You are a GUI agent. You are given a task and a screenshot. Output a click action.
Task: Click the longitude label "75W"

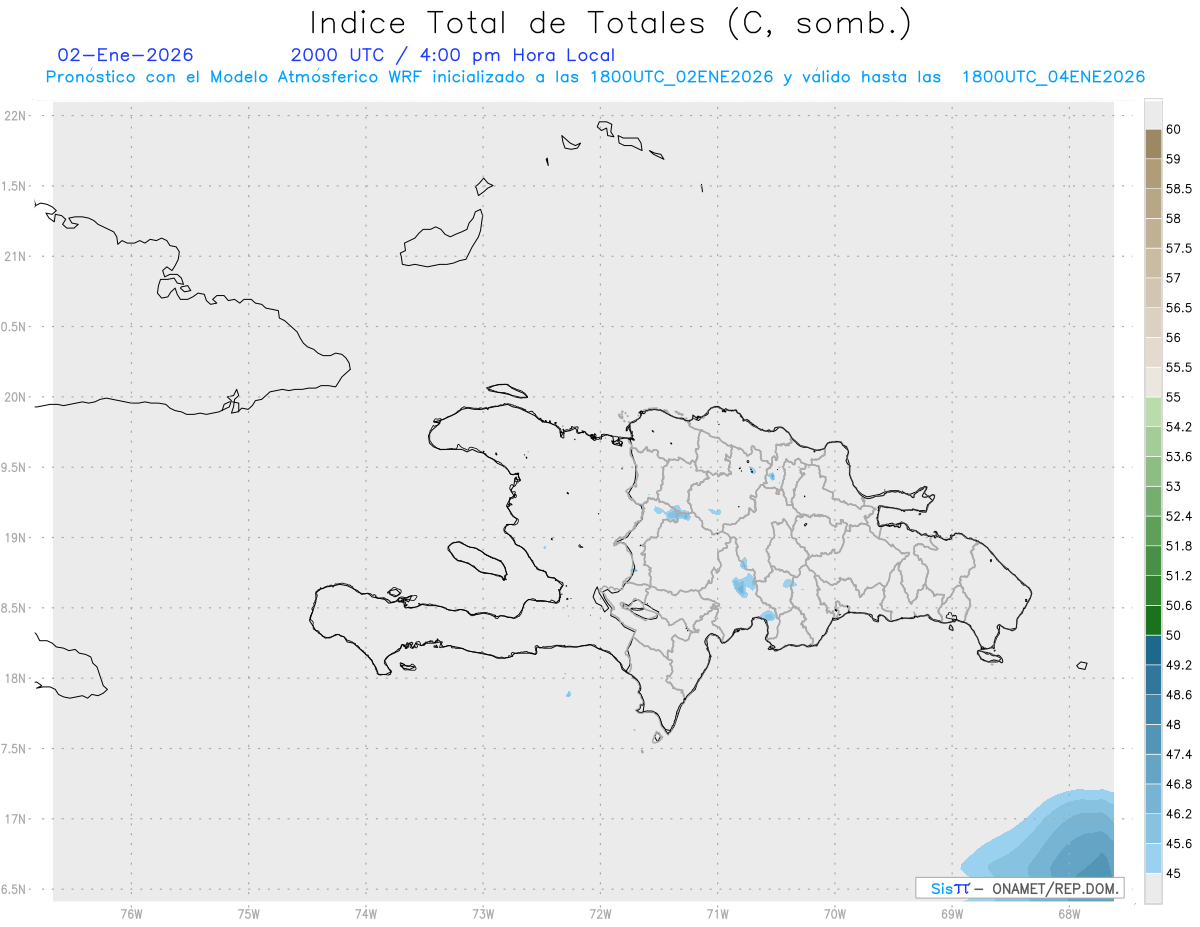(249, 913)
